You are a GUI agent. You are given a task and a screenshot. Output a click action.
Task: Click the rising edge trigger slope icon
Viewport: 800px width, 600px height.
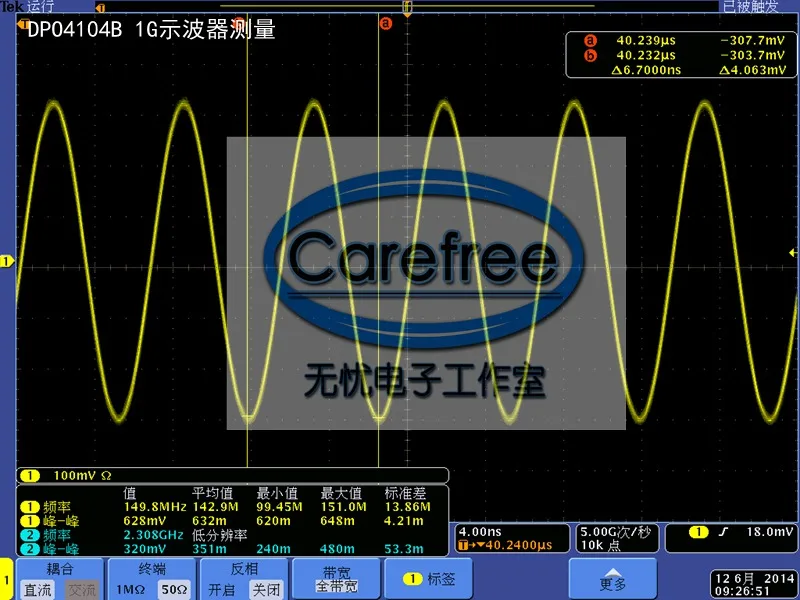pos(723,532)
